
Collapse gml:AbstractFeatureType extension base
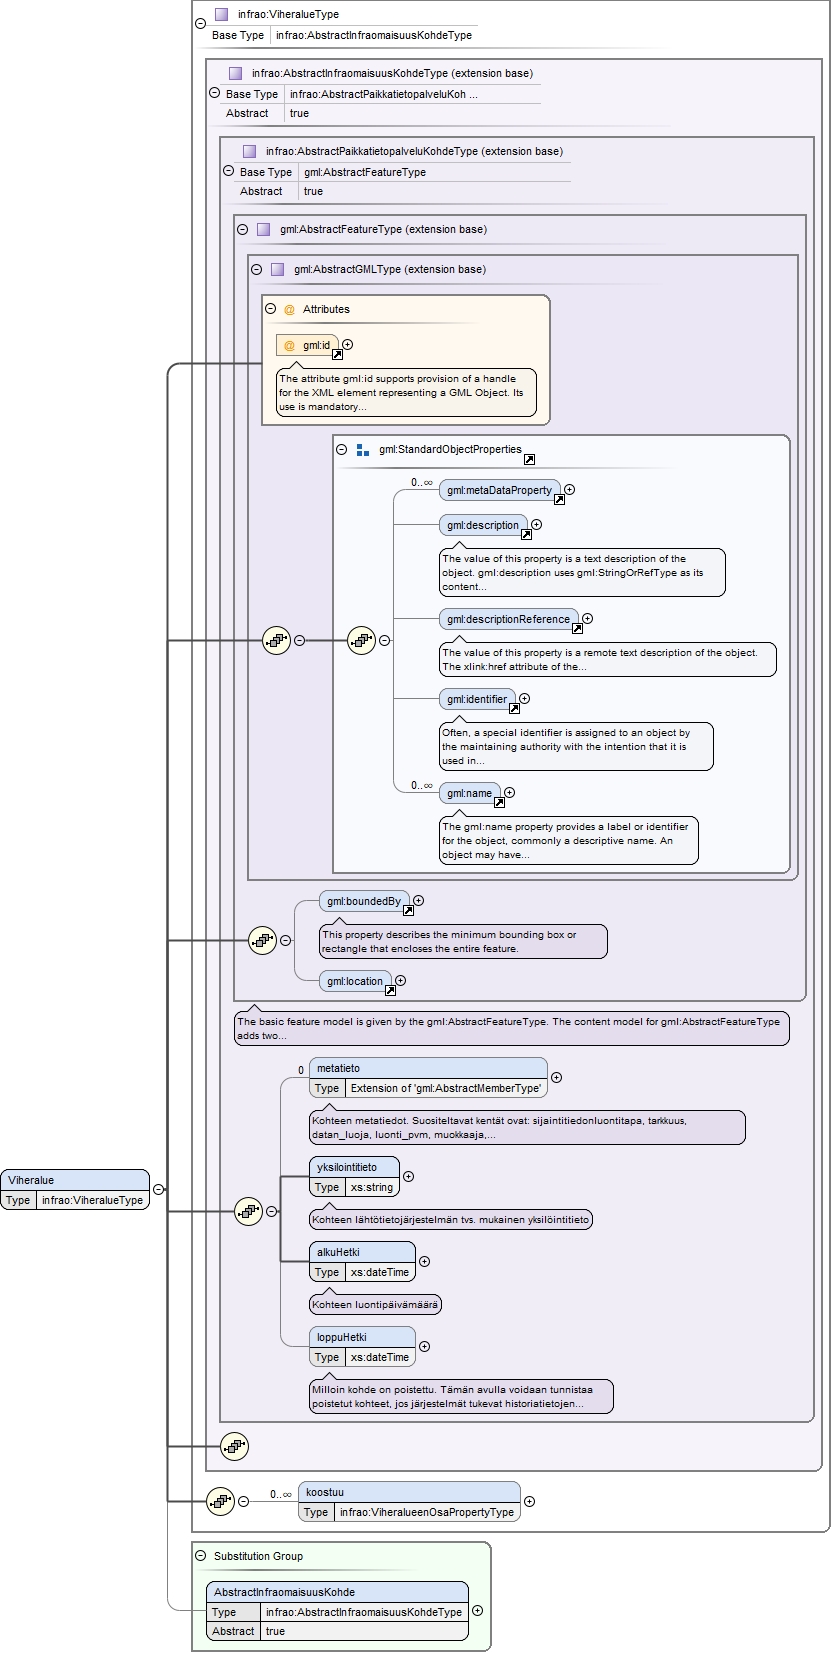[242, 229]
